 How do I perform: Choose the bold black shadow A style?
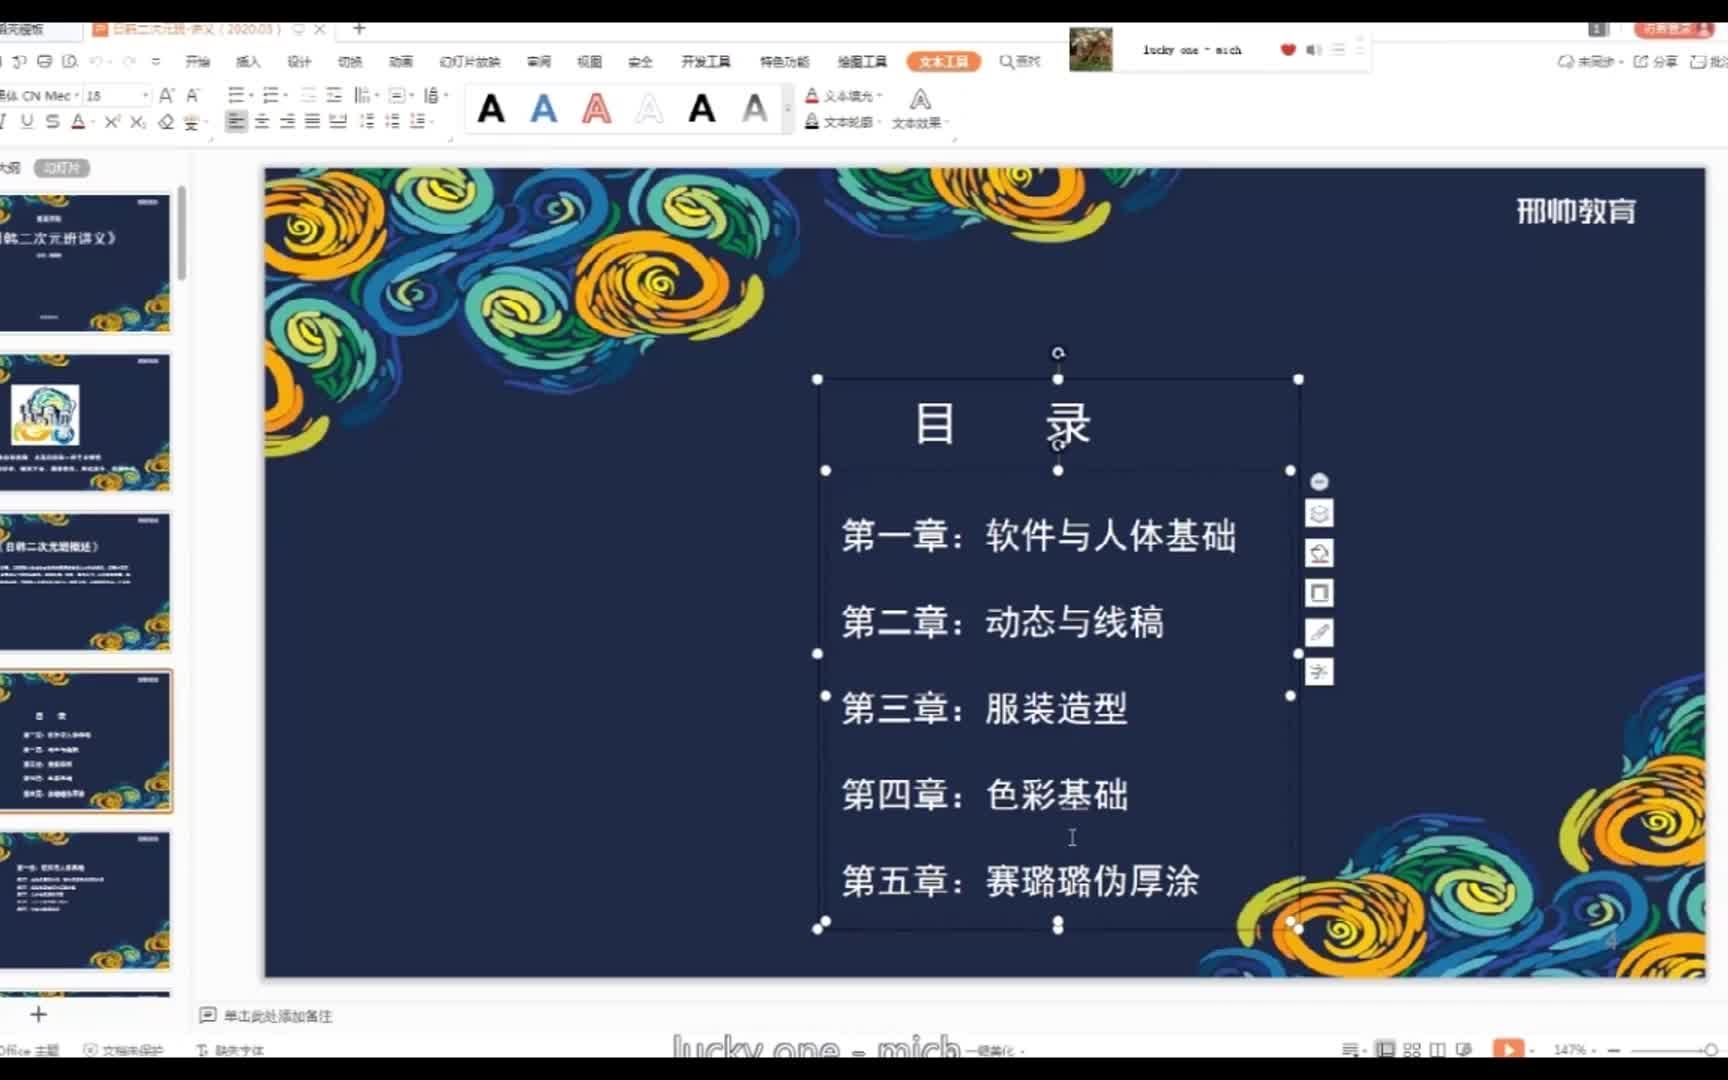click(702, 108)
